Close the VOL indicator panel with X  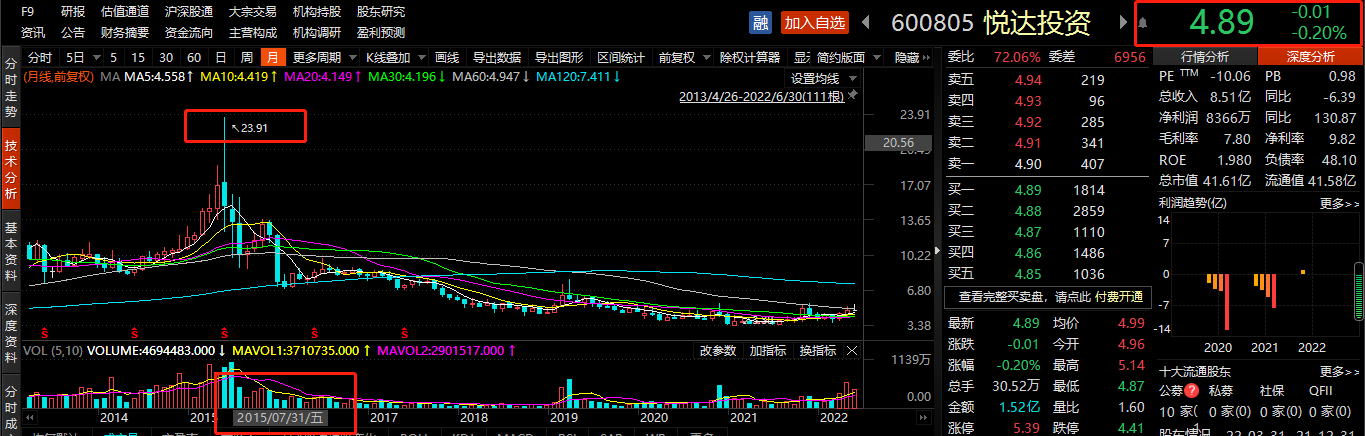coord(853,350)
